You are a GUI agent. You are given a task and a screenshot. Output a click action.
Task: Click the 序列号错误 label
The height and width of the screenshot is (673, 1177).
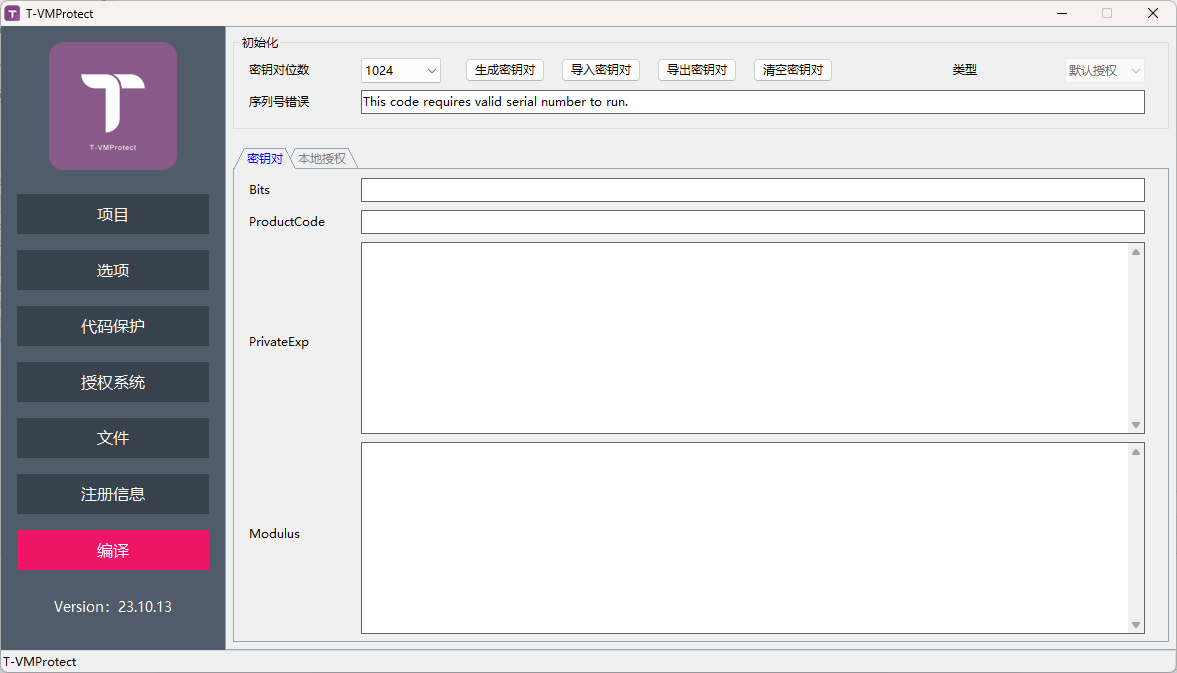[279, 101]
